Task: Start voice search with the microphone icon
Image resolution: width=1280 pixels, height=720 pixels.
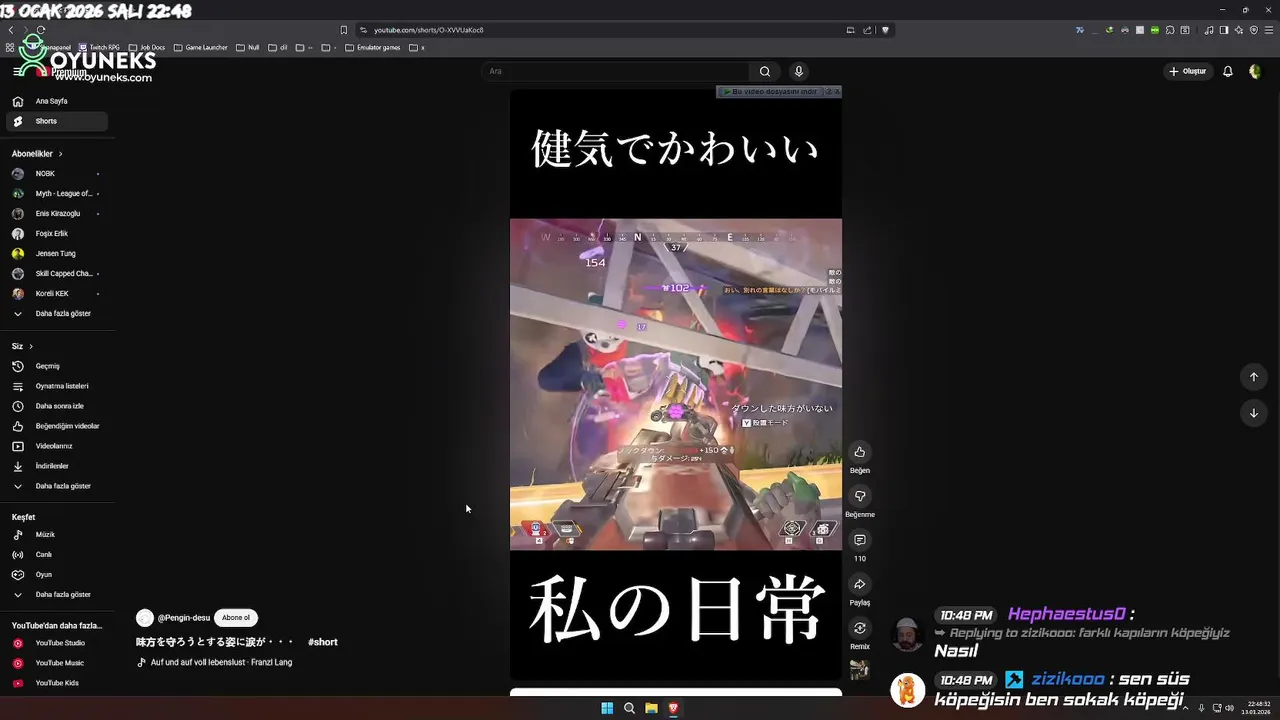Action: [798, 71]
